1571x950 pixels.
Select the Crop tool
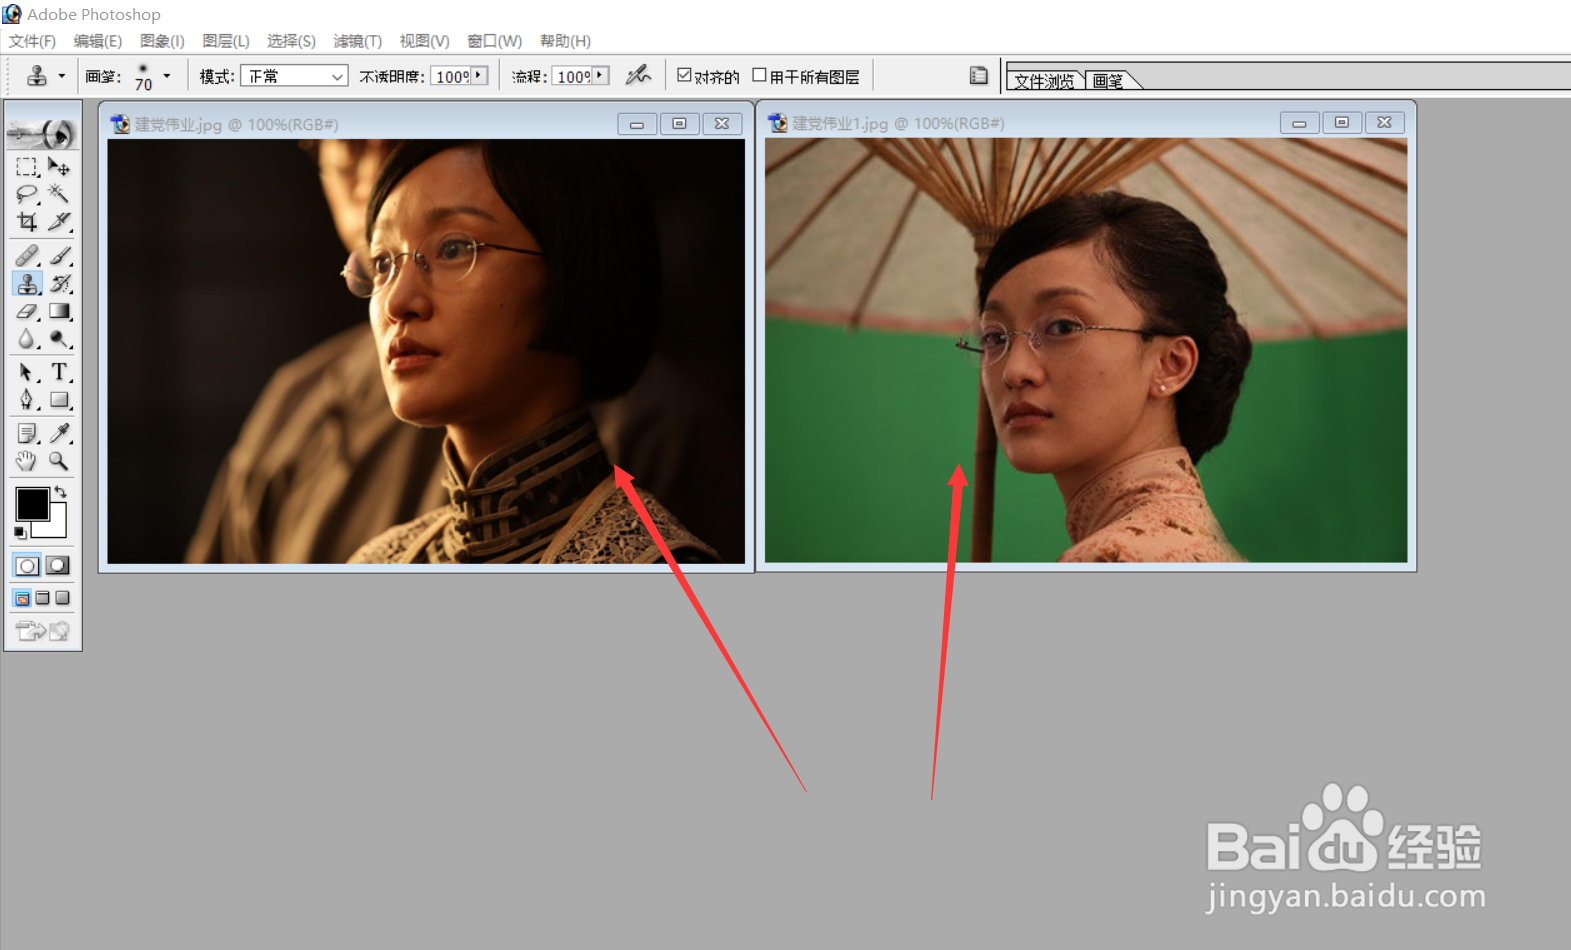pyautogui.click(x=27, y=221)
